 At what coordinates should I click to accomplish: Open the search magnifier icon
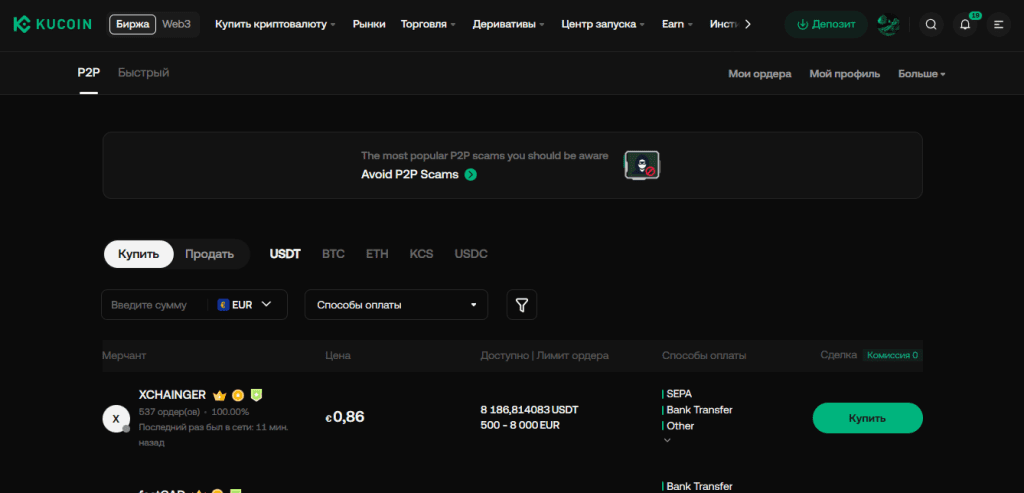pyautogui.click(x=931, y=25)
